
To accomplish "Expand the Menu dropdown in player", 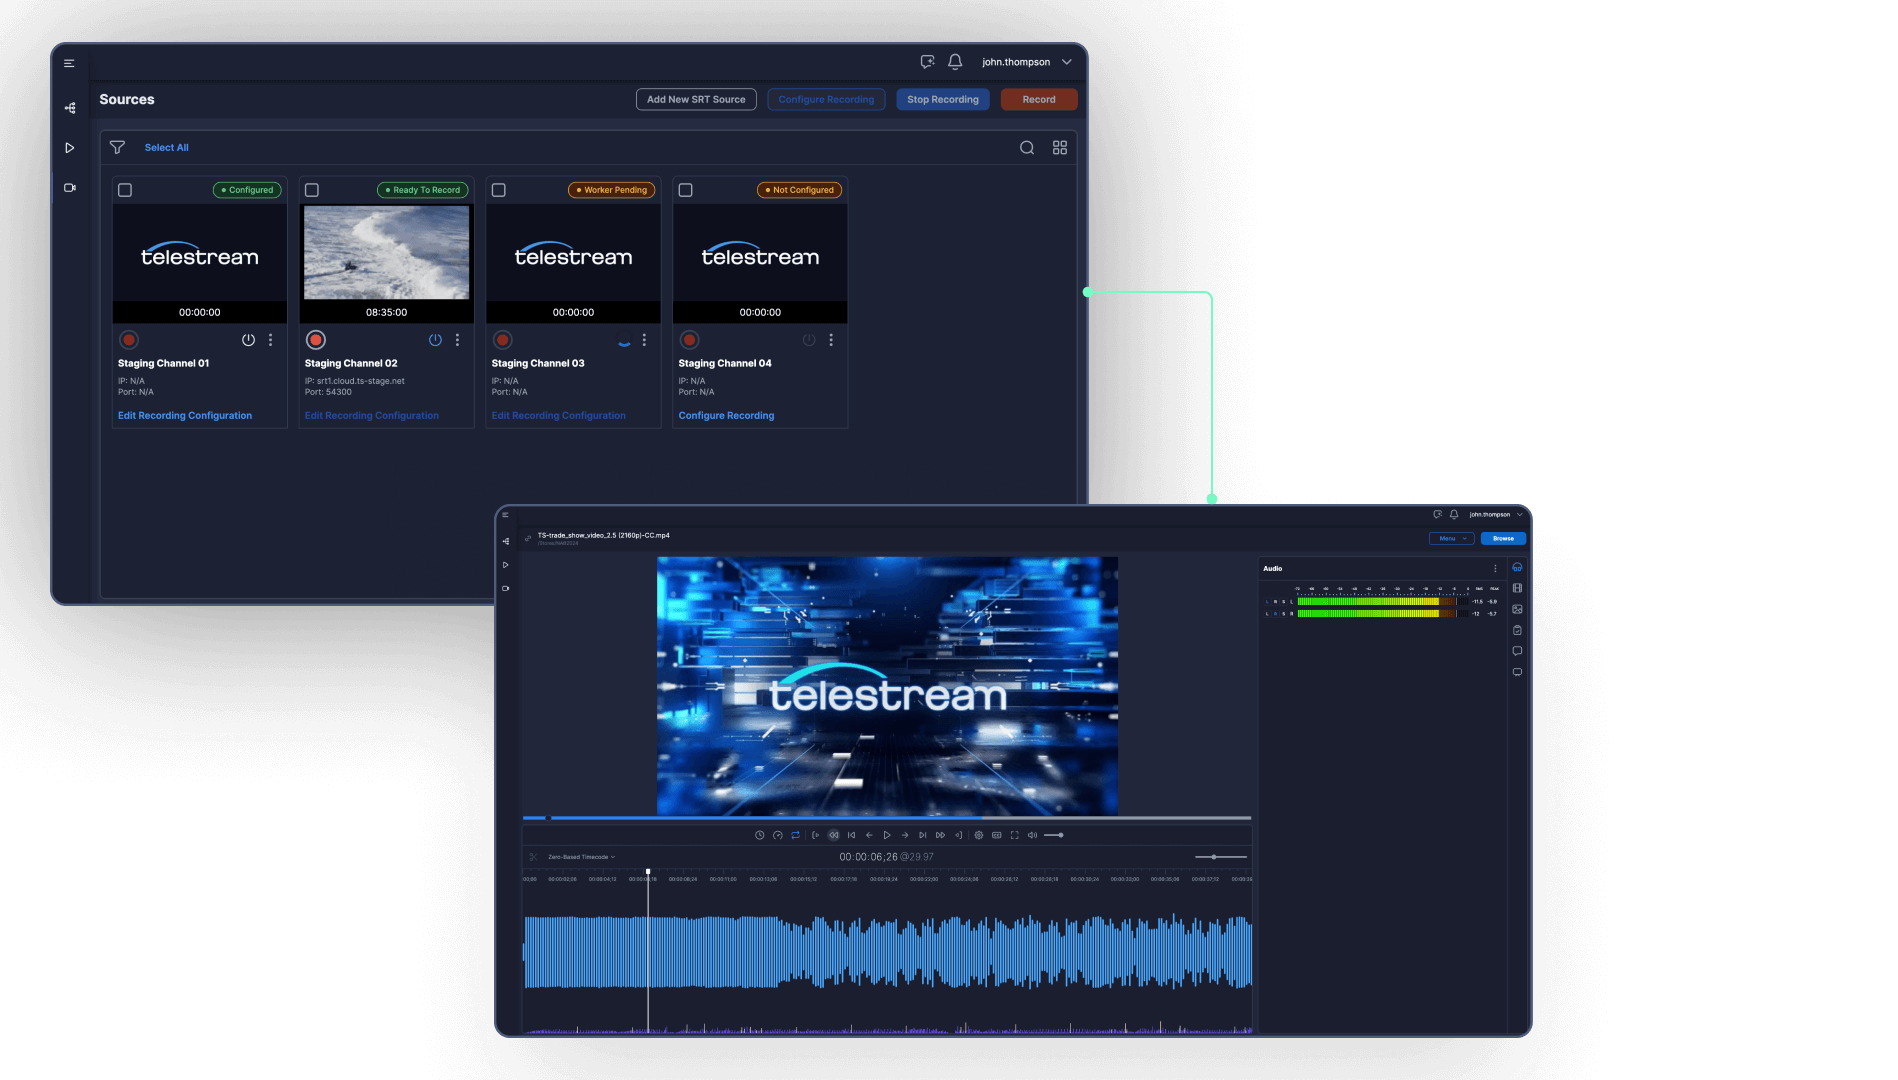I will click(1451, 539).
